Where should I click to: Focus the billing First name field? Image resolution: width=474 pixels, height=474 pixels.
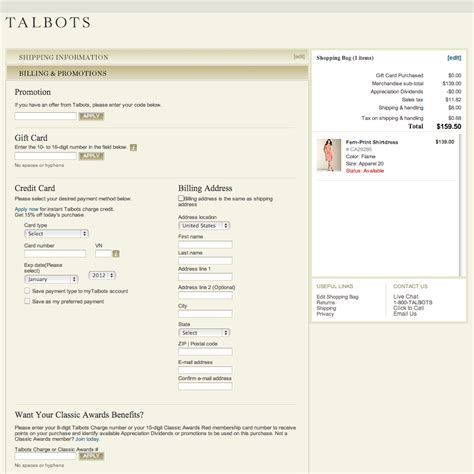(x=205, y=245)
